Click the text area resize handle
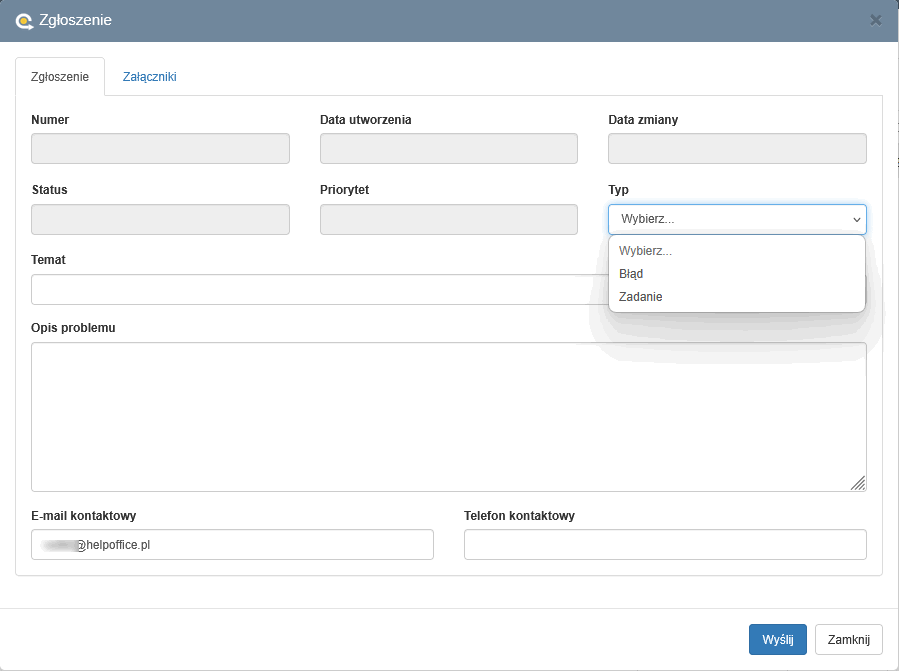The image size is (899, 671). pyautogui.click(x=858, y=483)
